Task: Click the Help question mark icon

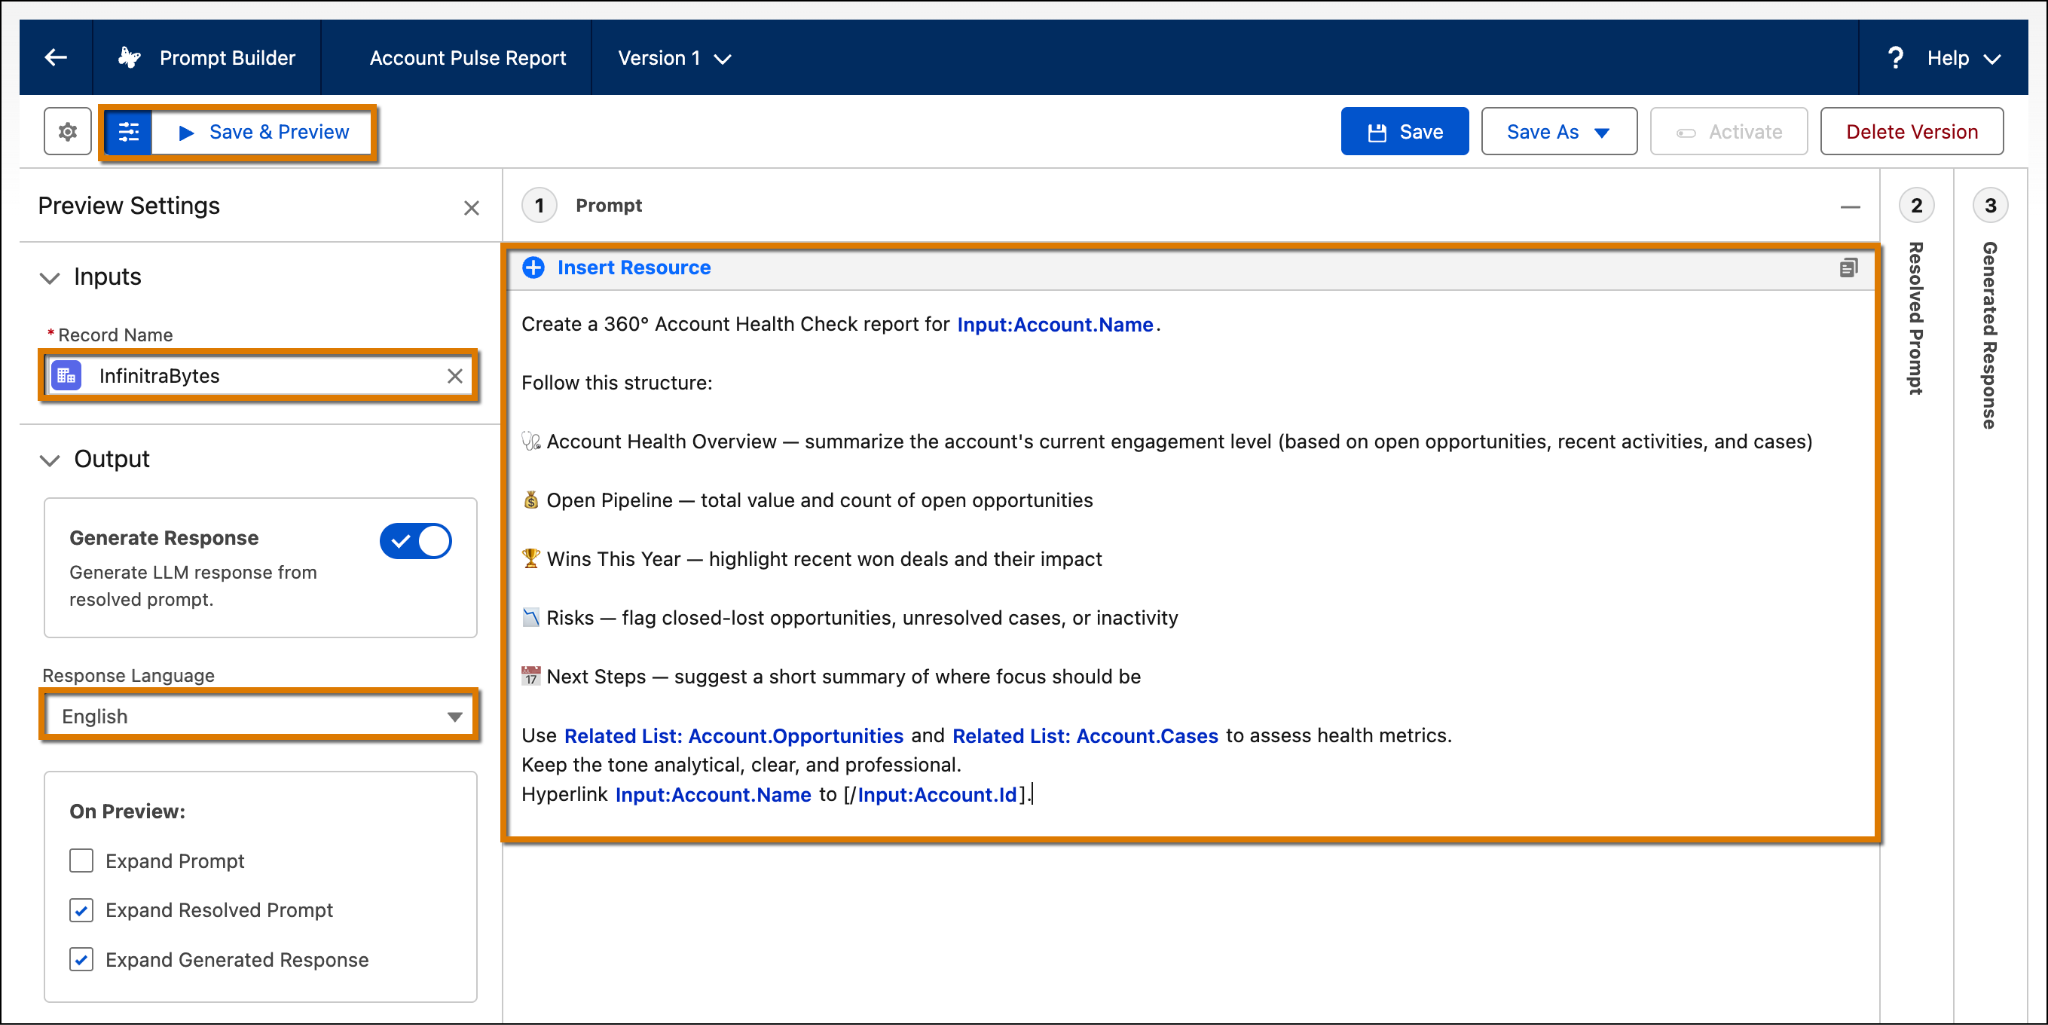Action: click(x=1895, y=58)
